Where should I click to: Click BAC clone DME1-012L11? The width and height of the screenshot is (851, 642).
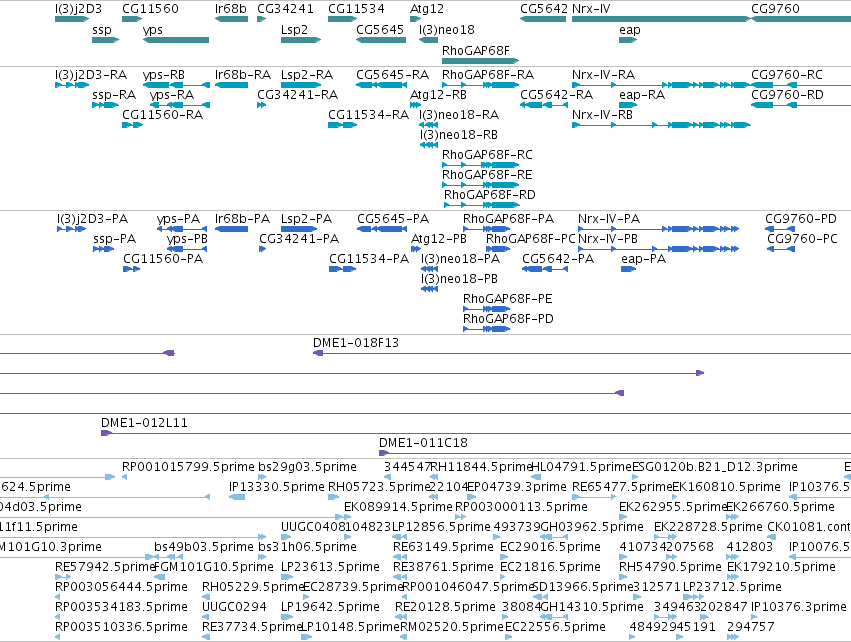tap(144, 423)
